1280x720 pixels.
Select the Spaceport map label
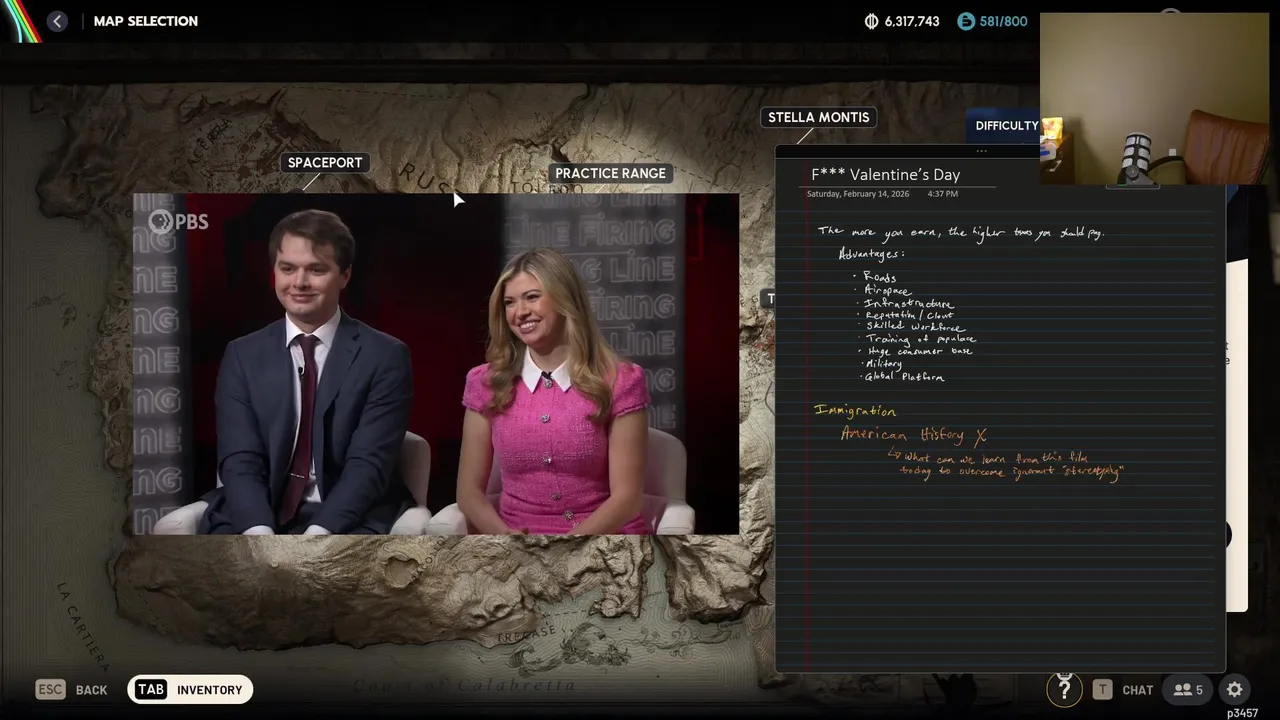[x=325, y=162]
